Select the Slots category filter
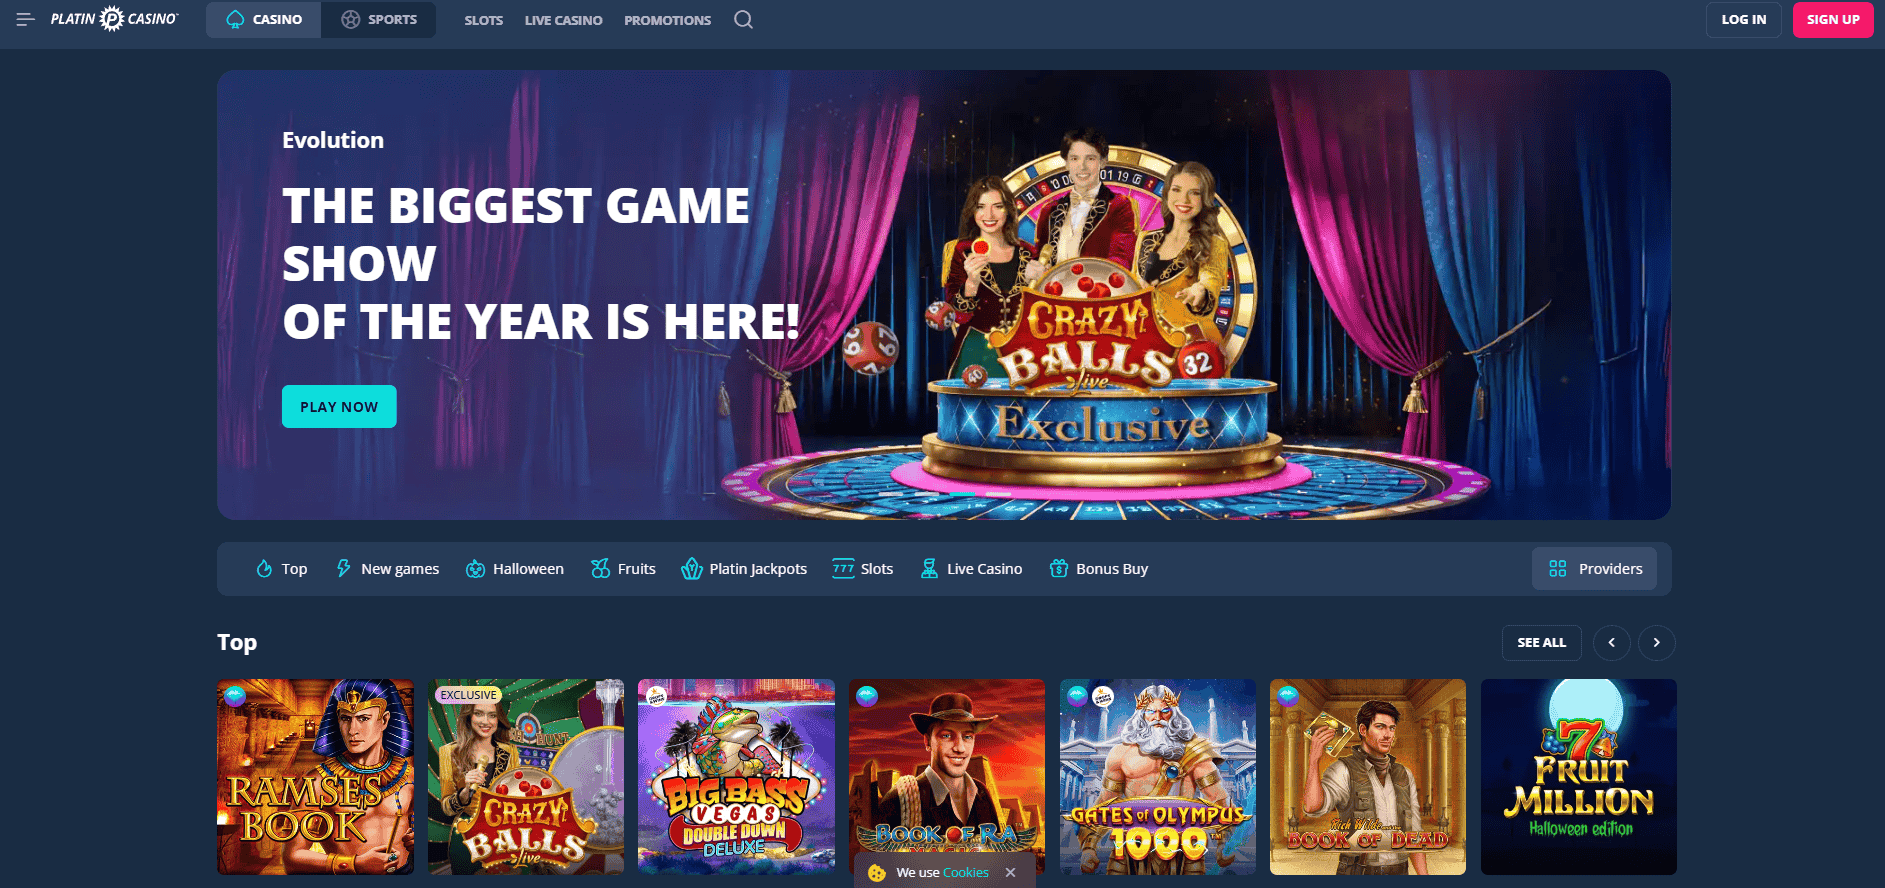The width and height of the screenshot is (1885, 888). (x=863, y=569)
